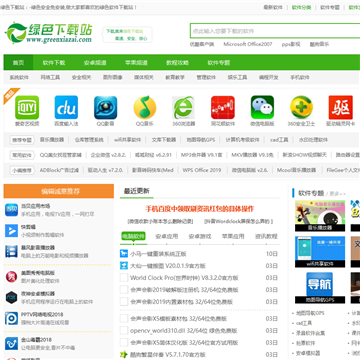Open 软件专题 in the green nav bar
Image resolution: width=360 pixels, height=360 pixels.
click(219, 63)
